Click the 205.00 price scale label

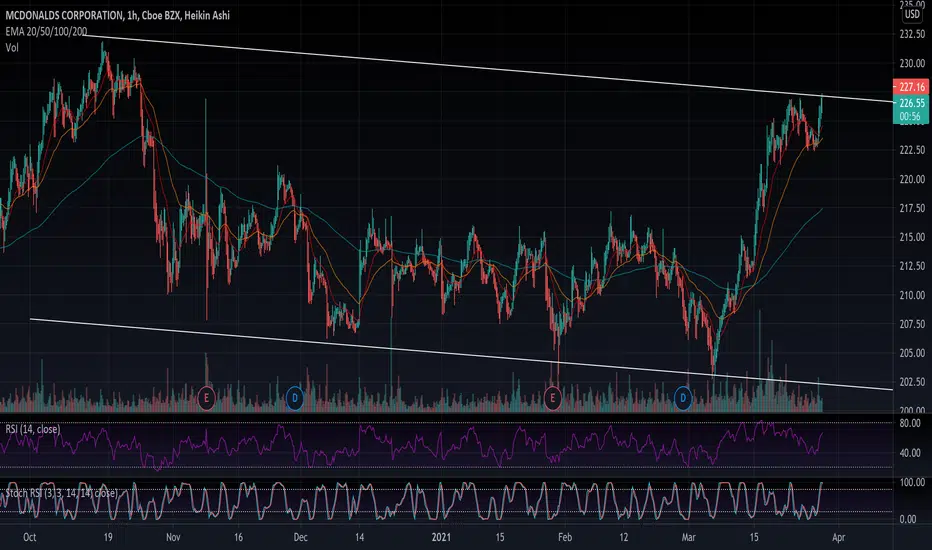(x=912, y=353)
